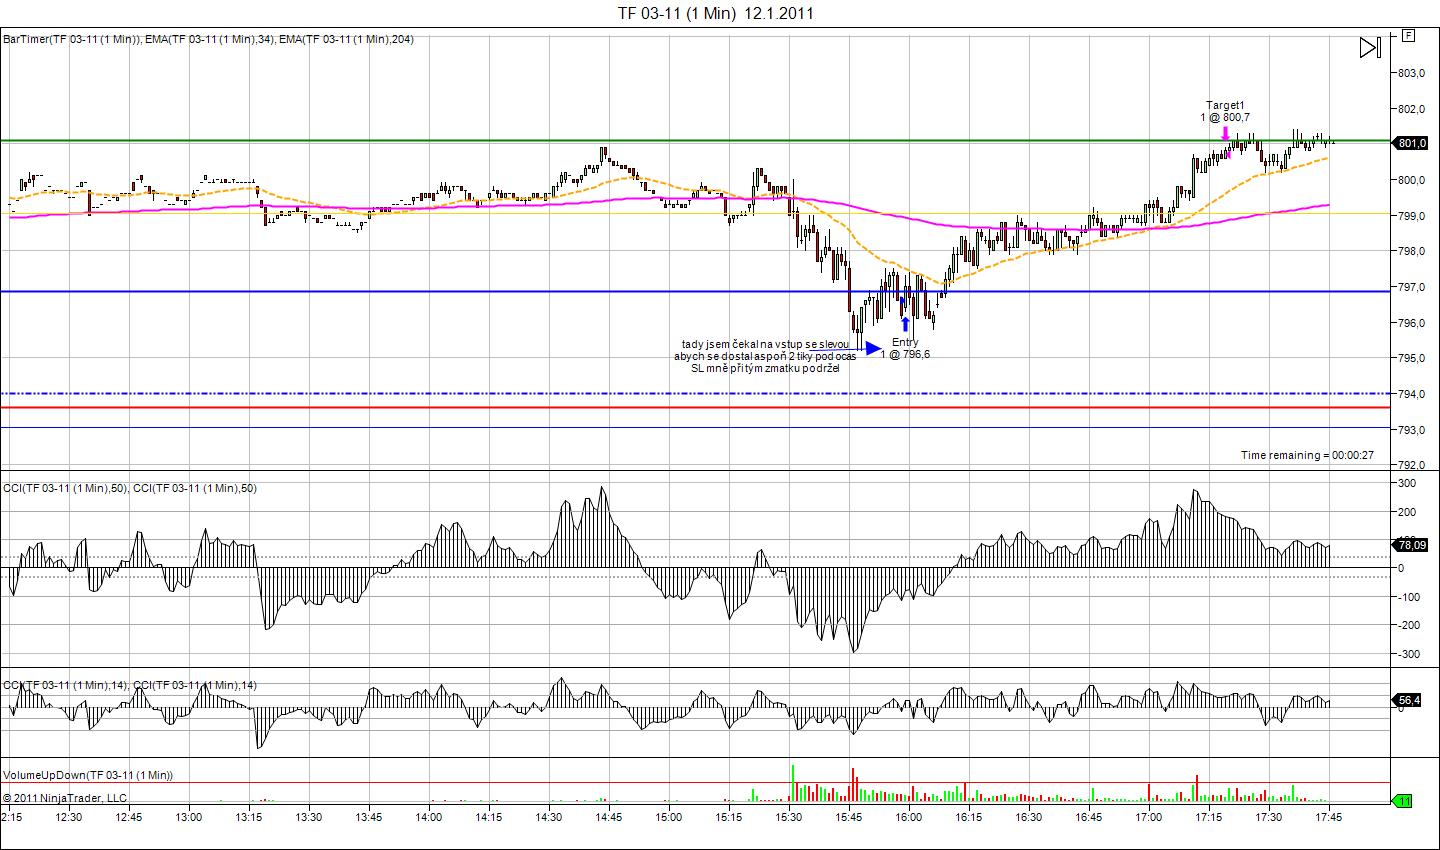This screenshot has width=1440, height=850.
Task: Click the 12:45 time axis label
Action: tap(129, 817)
